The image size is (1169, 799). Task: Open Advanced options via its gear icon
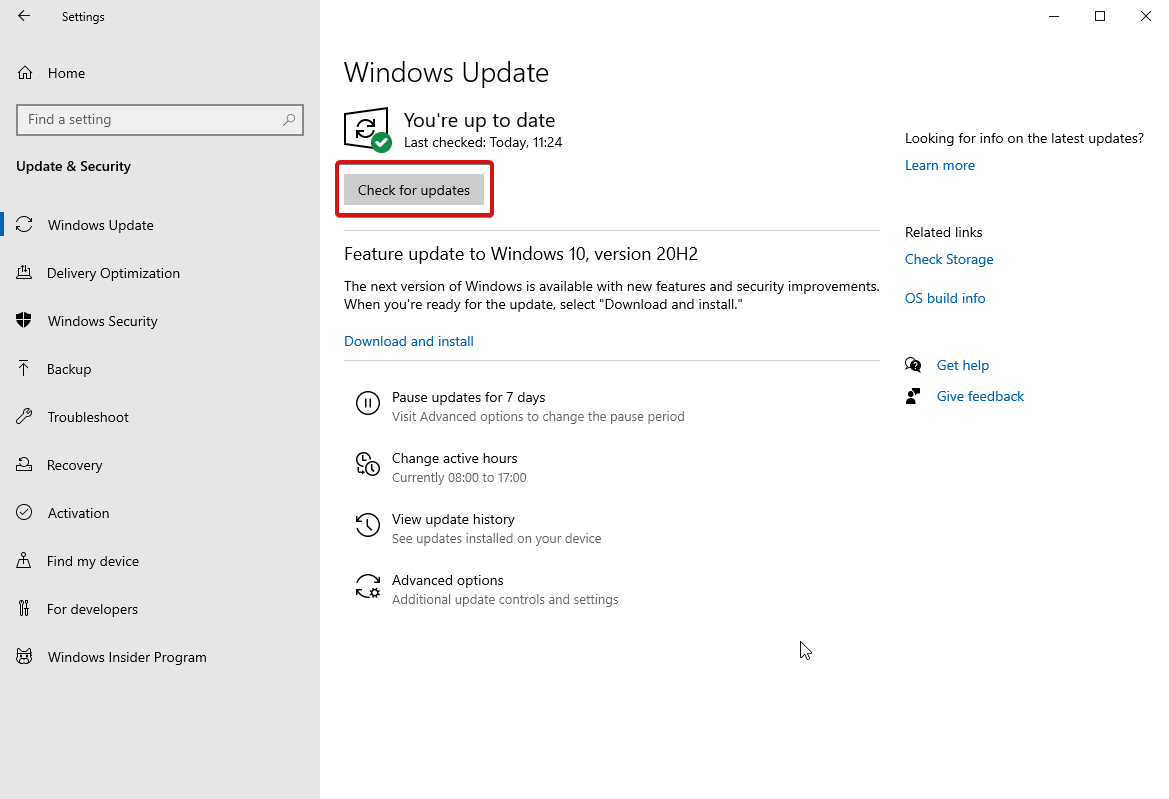tap(368, 586)
